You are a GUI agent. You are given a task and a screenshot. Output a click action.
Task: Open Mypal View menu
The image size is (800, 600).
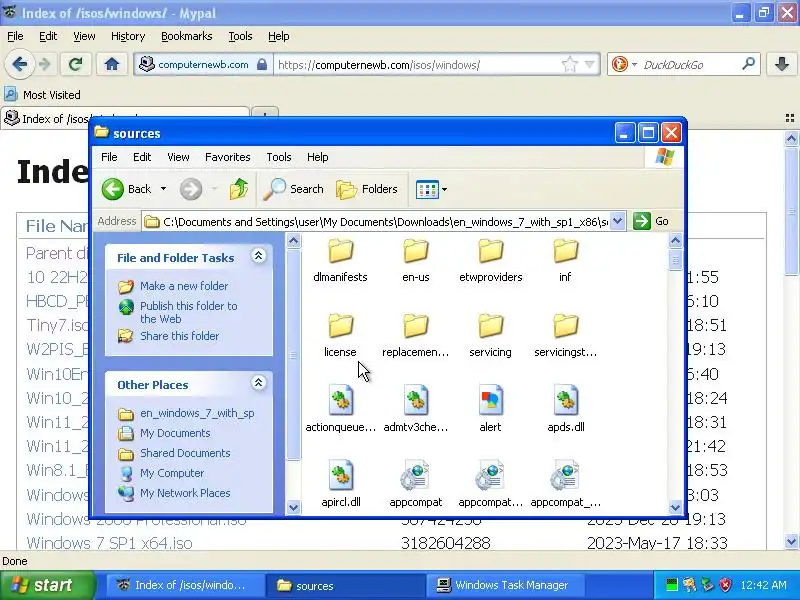pyautogui.click(x=84, y=36)
